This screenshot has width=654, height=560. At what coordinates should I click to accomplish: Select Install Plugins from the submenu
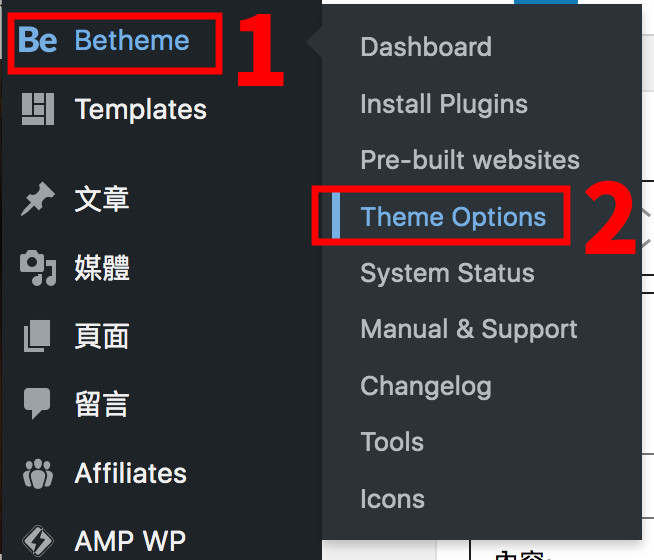(444, 103)
